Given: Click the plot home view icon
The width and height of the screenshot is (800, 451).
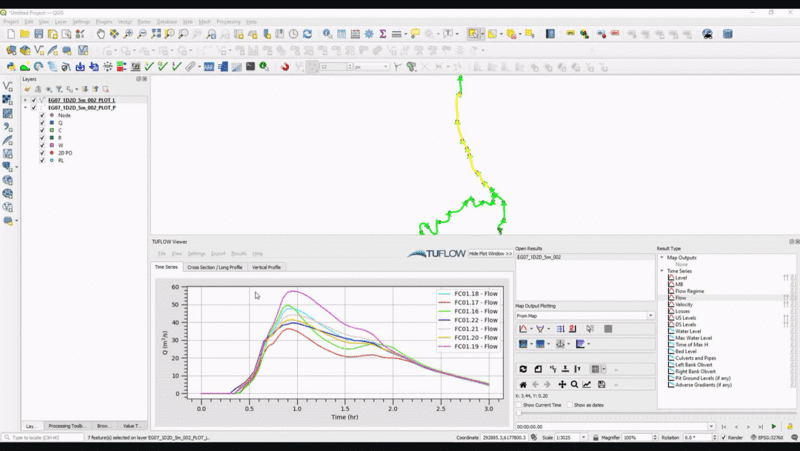Looking at the screenshot, I should point(523,384).
